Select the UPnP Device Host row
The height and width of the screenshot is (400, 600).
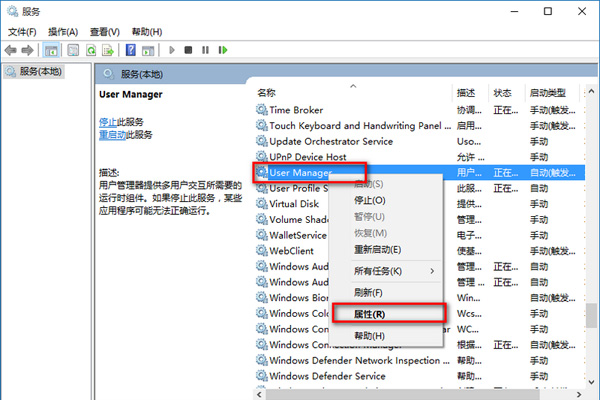pos(419,157)
